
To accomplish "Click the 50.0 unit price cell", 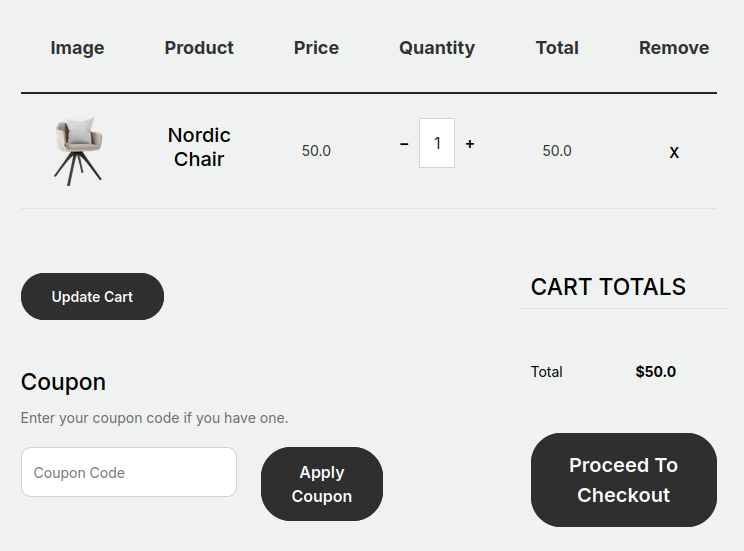I will tap(316, 151).
